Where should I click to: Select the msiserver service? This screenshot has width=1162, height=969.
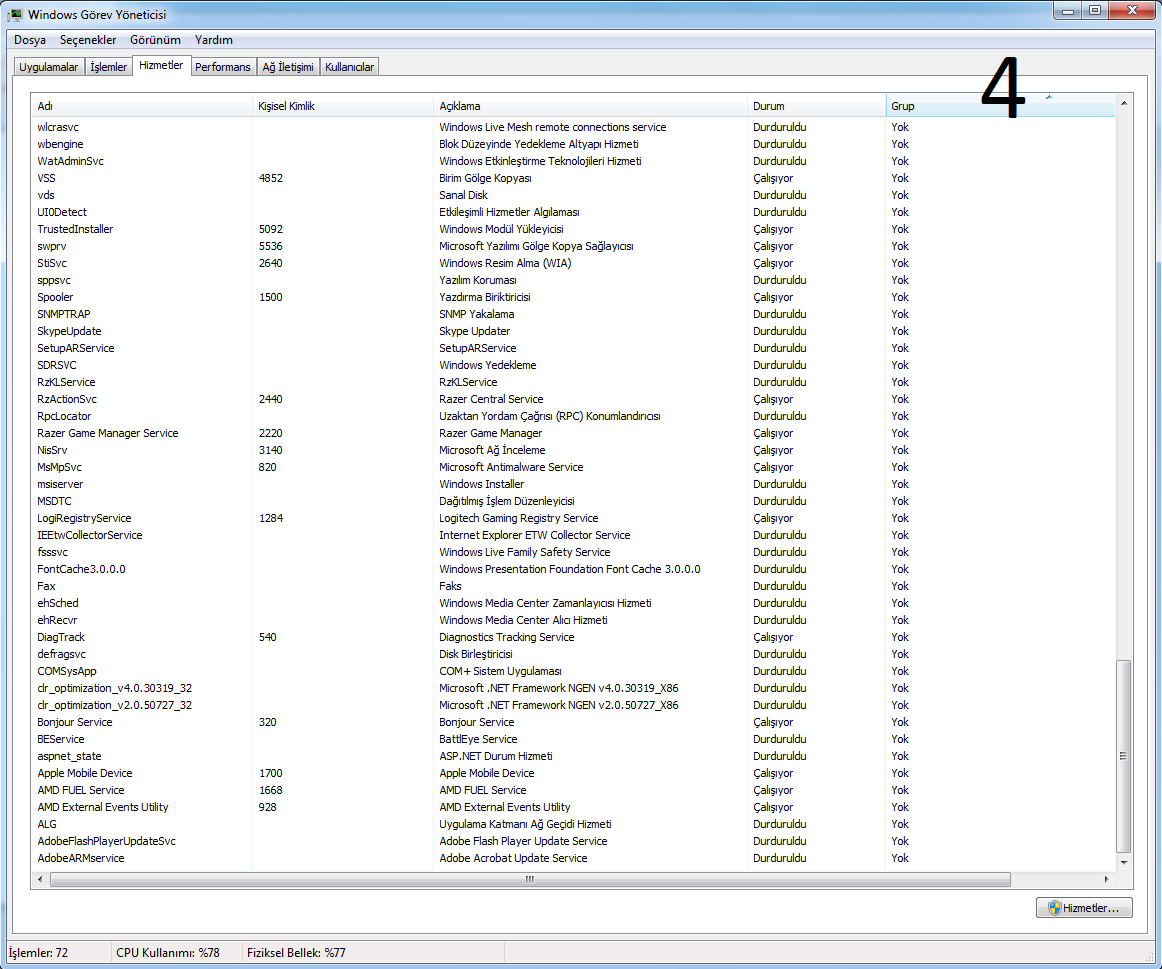click(60, 484)
